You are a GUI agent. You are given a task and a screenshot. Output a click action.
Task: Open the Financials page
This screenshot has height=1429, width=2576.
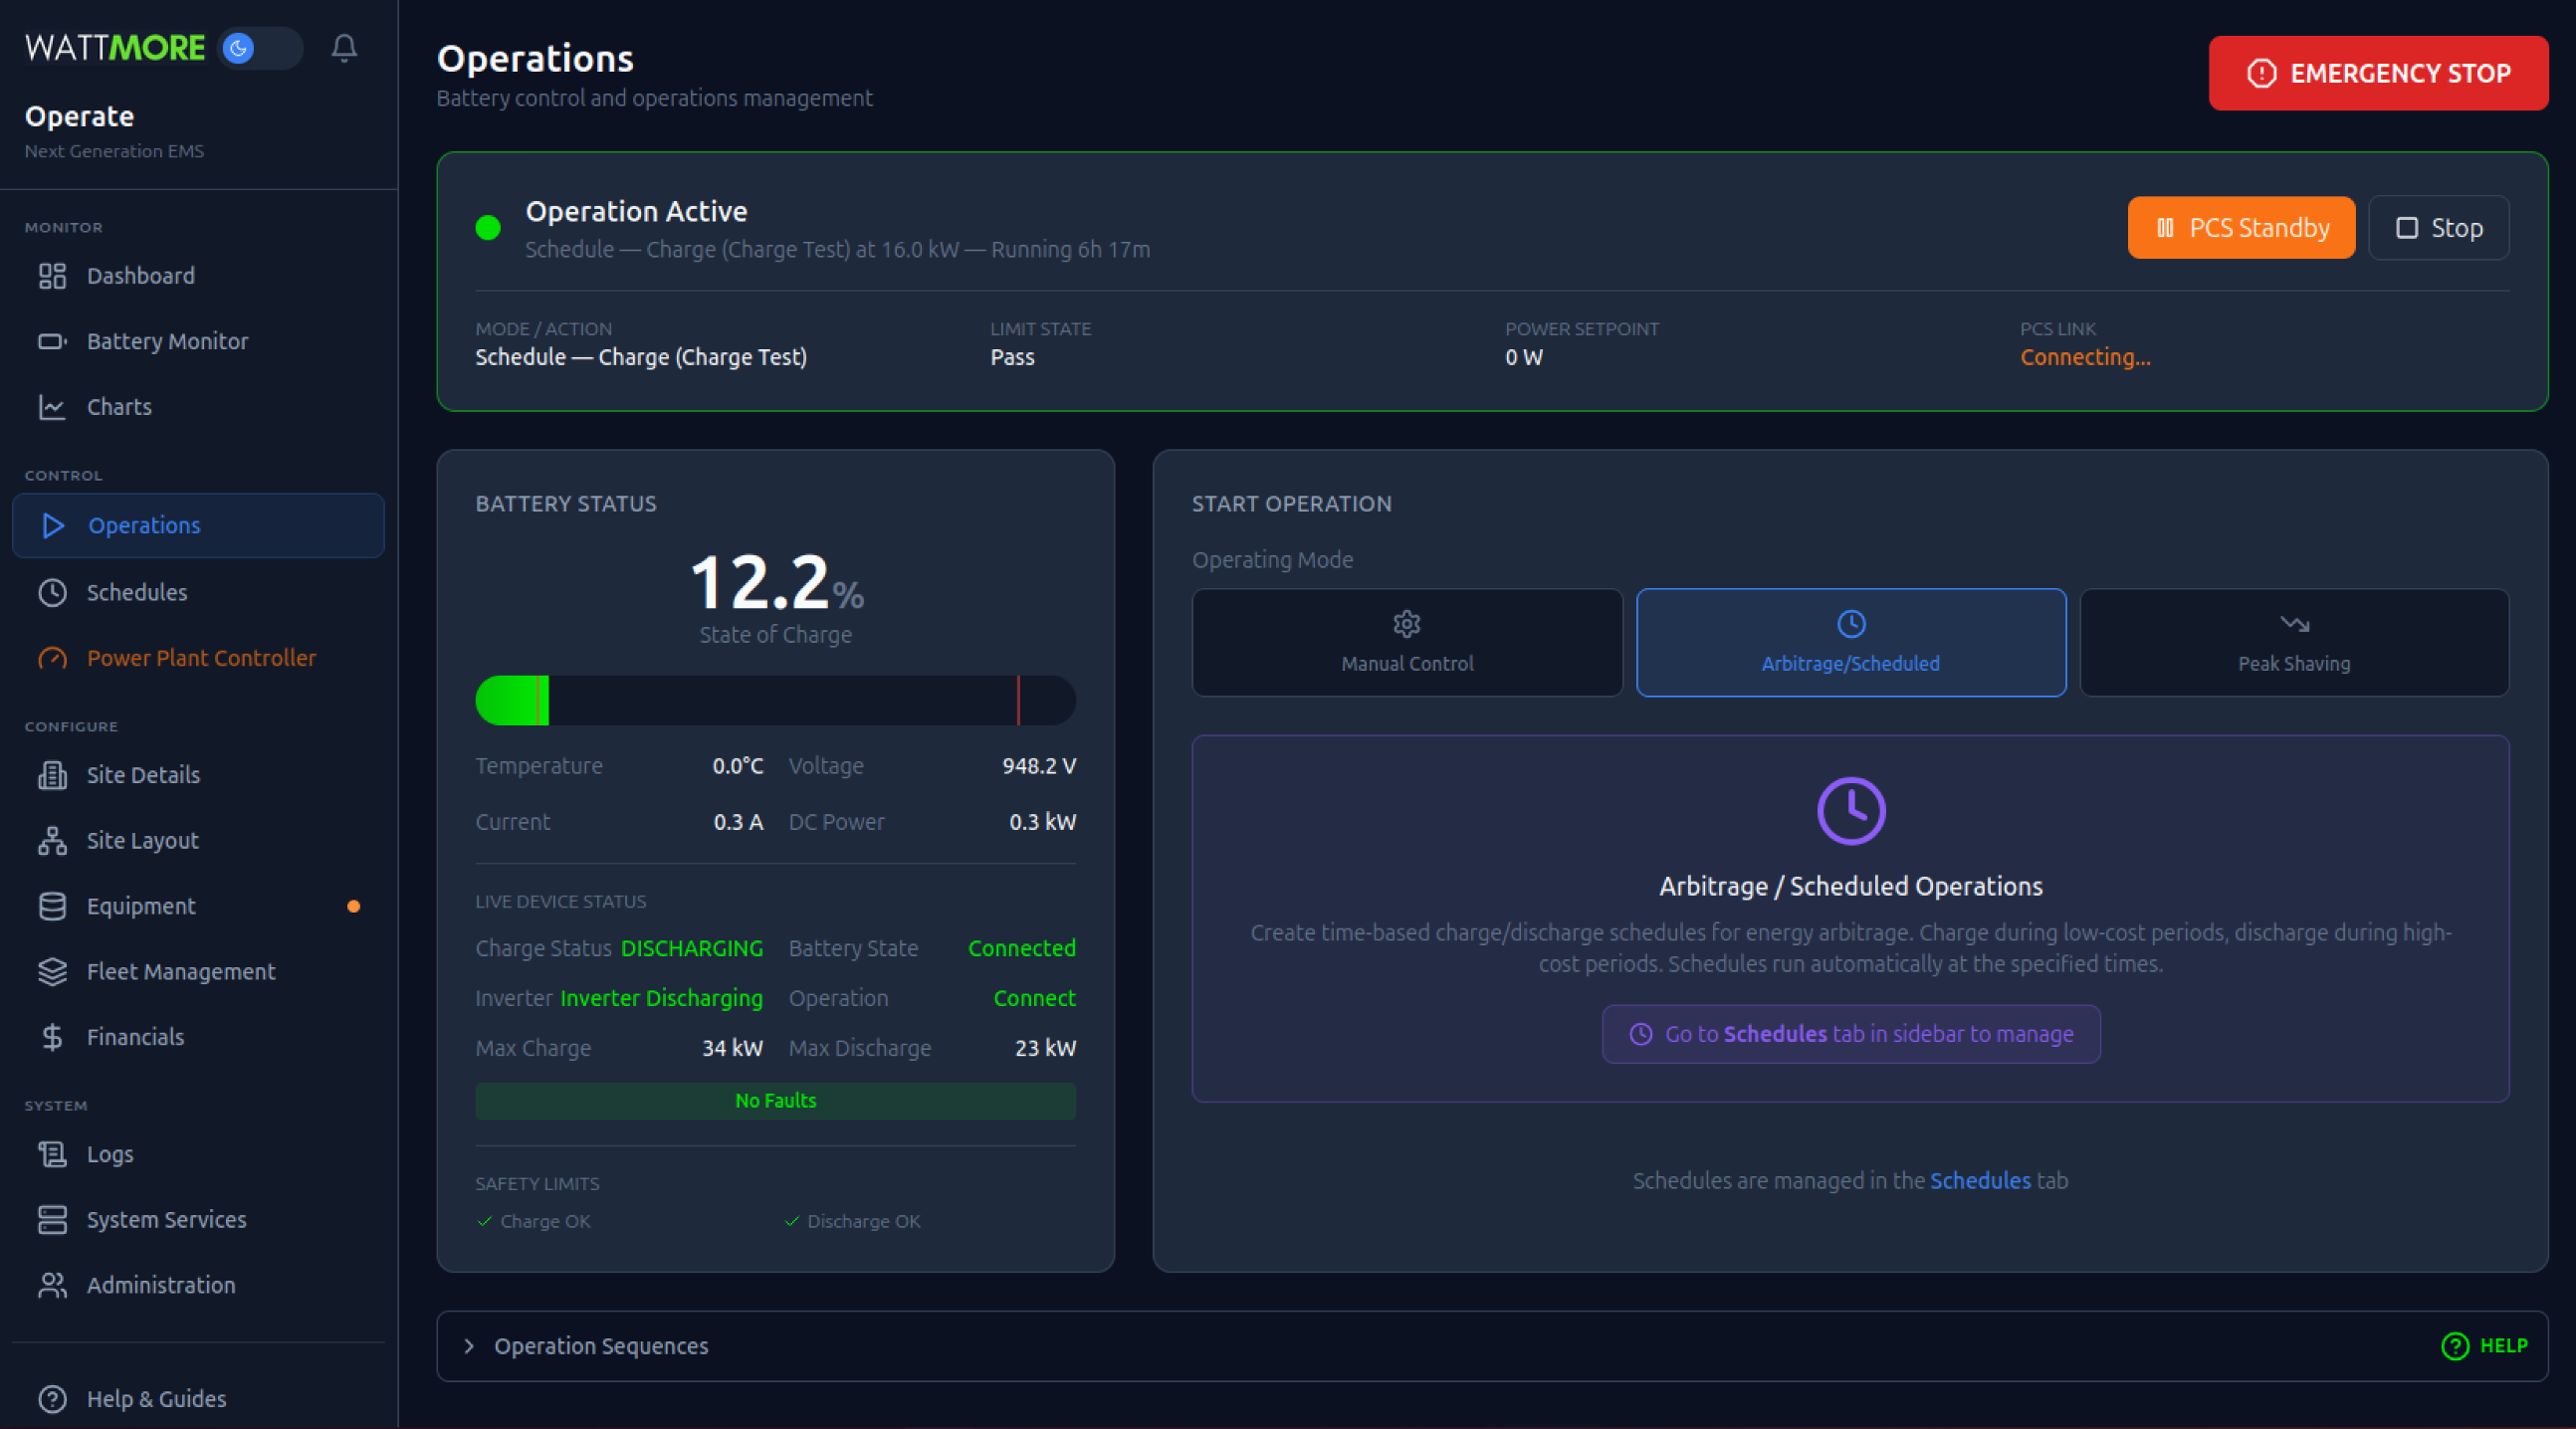[x=135, y=1037]
